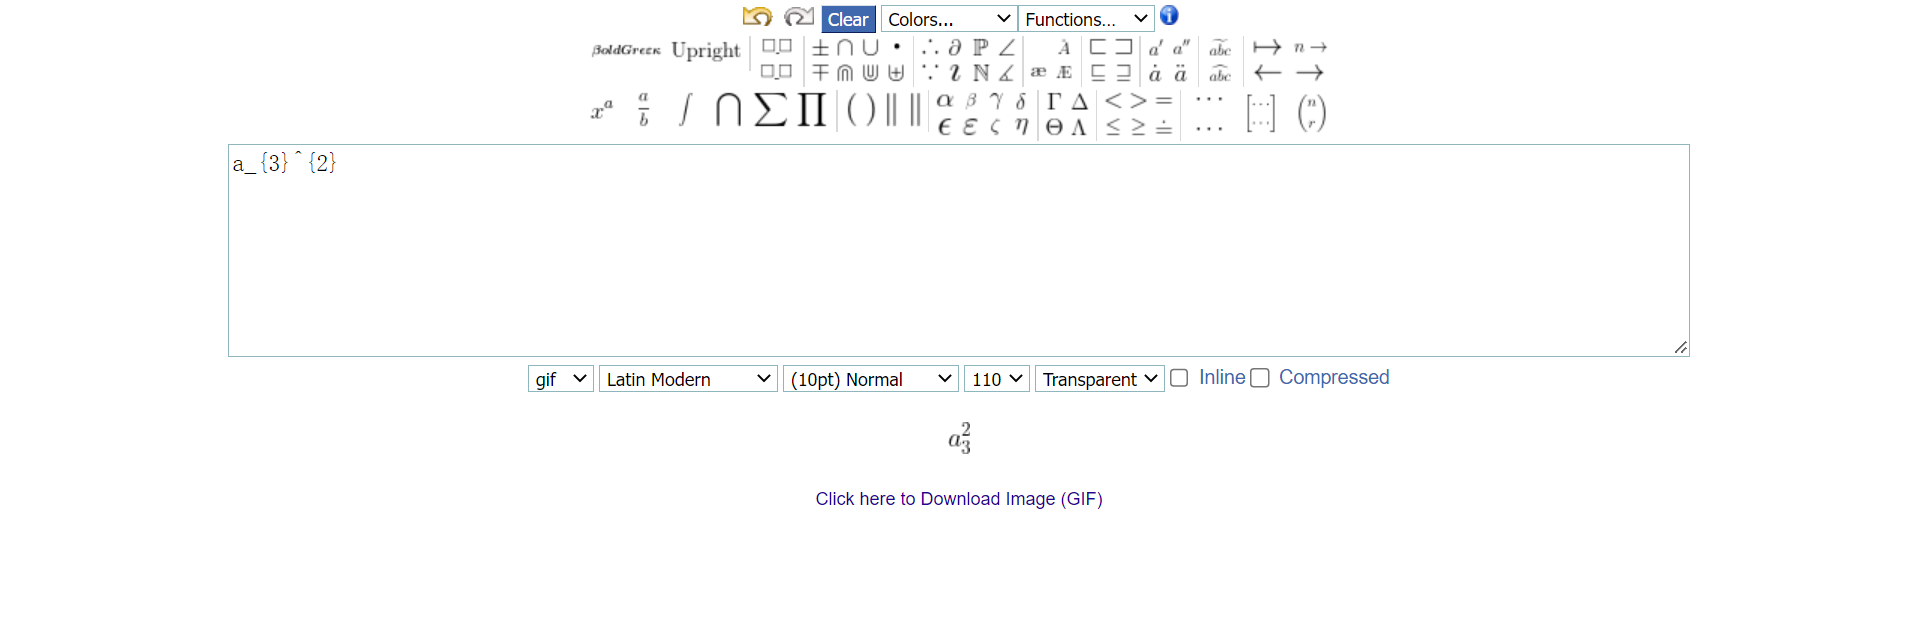The height and width of the screenshot is (624, 1918).
Task: Insert the maps-to arrow
Action: click(1267, 47)
